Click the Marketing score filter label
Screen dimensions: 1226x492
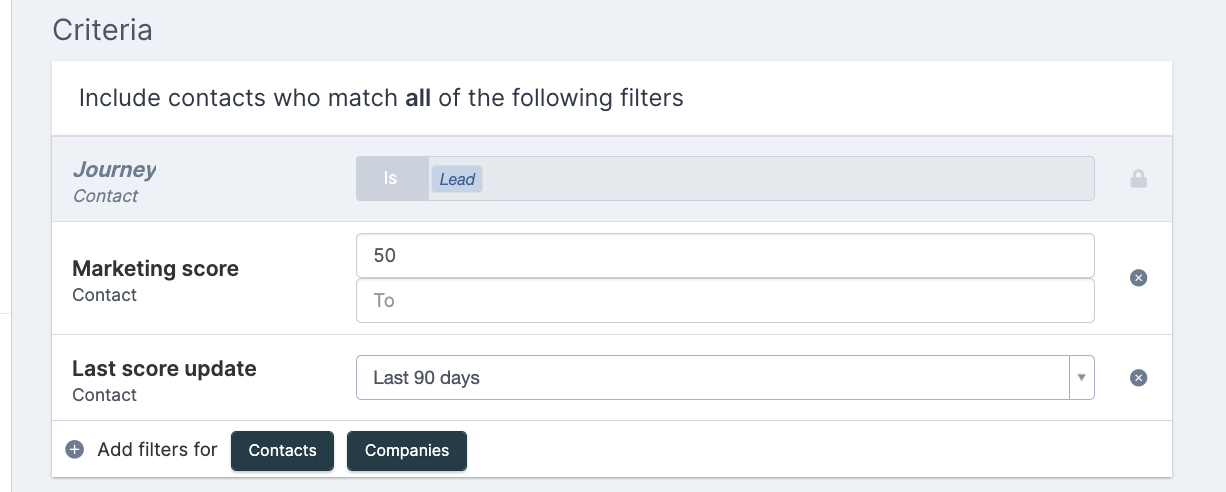click(155, 269)
